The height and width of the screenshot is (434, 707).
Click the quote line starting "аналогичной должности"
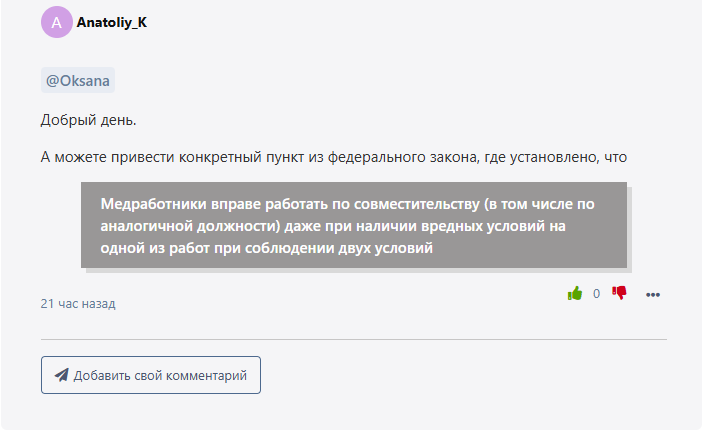[333, 226]
